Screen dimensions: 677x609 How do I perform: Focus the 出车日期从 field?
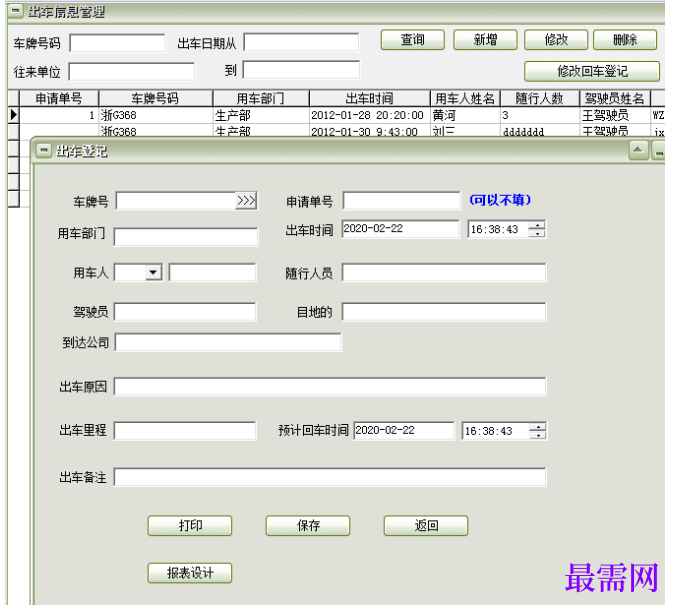coord(301,42)
